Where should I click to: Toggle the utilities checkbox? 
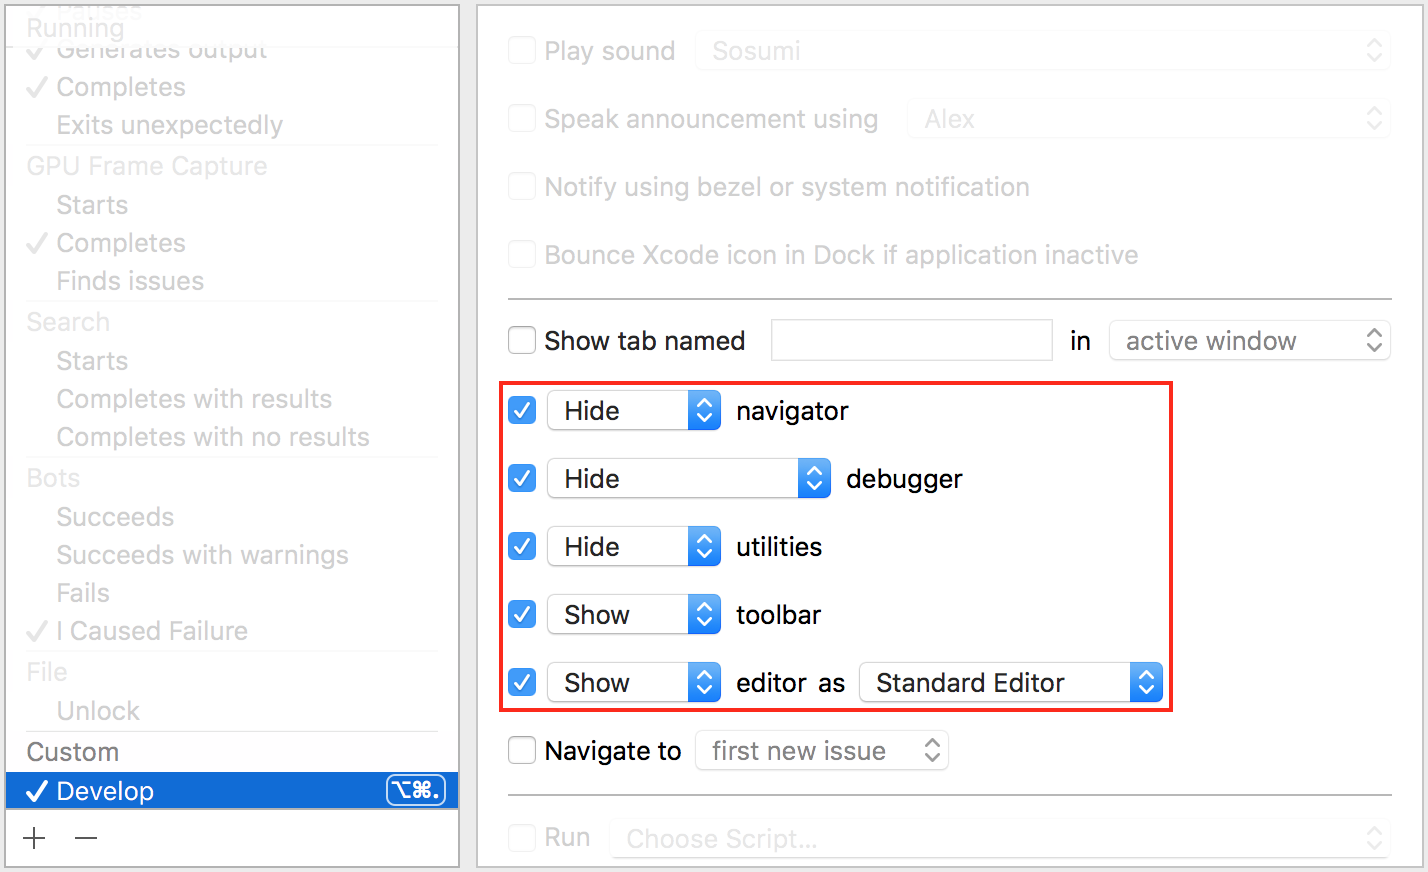[x=522, y=547]
